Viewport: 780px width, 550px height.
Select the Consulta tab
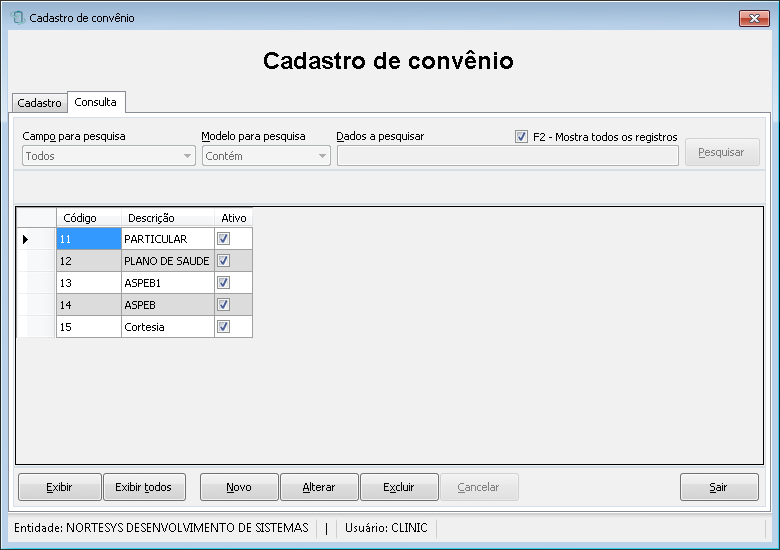[96, 102]
